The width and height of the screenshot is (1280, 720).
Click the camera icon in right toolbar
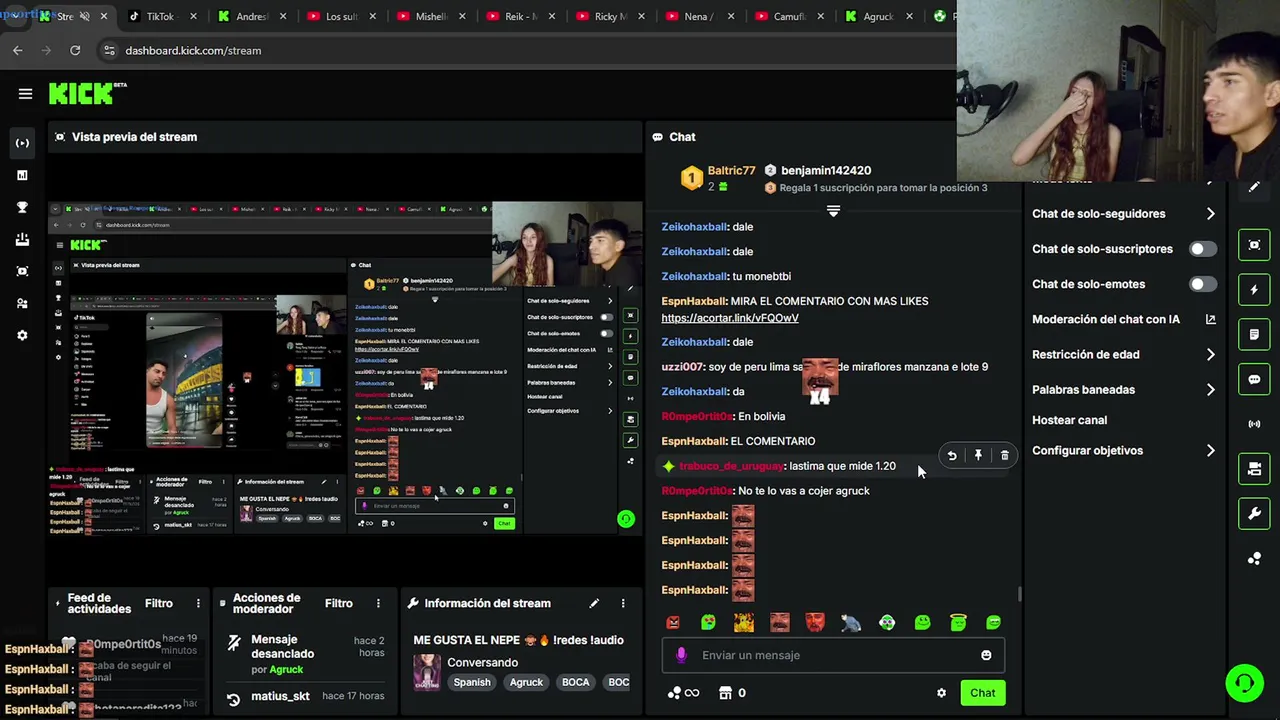[1254, 469]
